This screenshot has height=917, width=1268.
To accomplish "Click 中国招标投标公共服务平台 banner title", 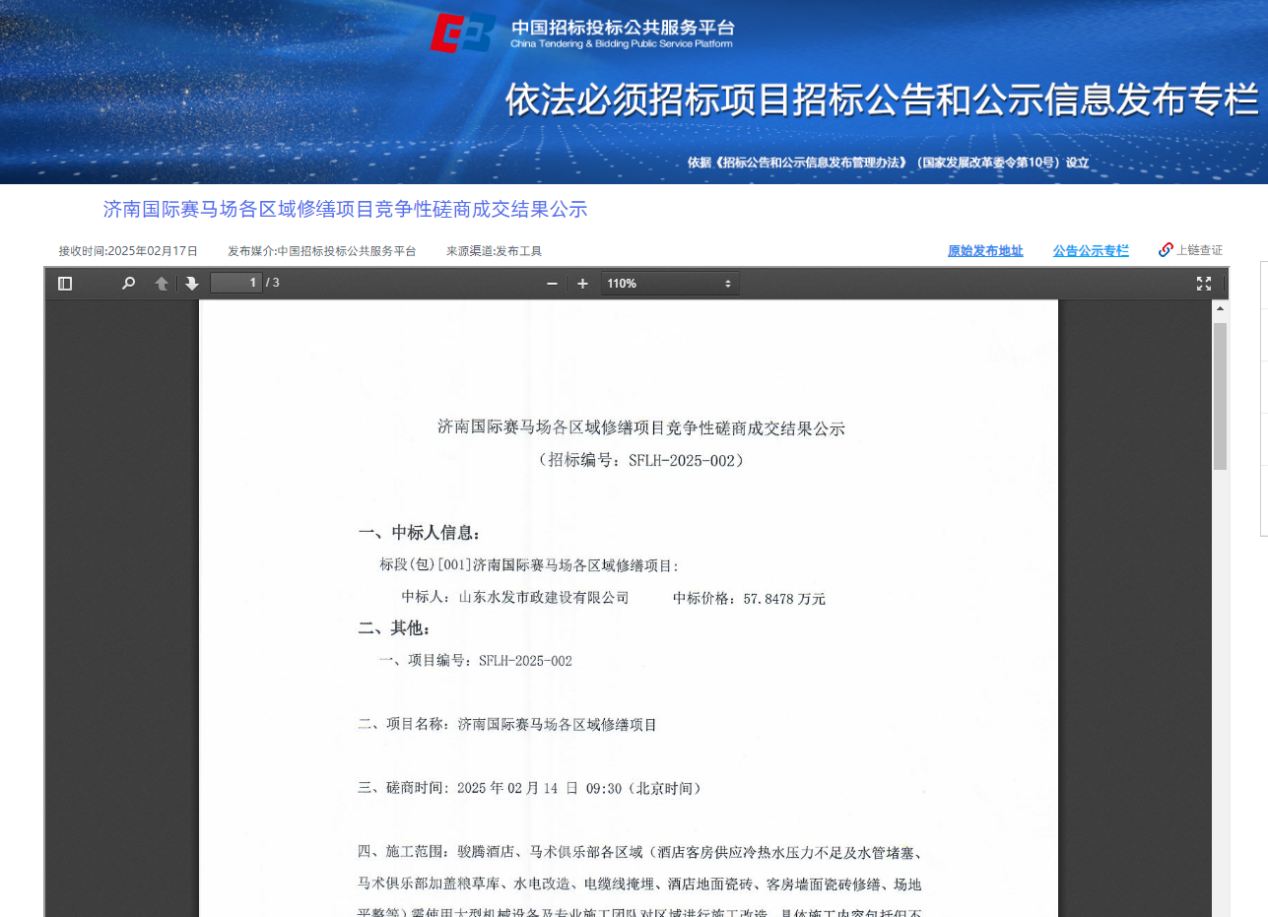I will tap(622, 27).
